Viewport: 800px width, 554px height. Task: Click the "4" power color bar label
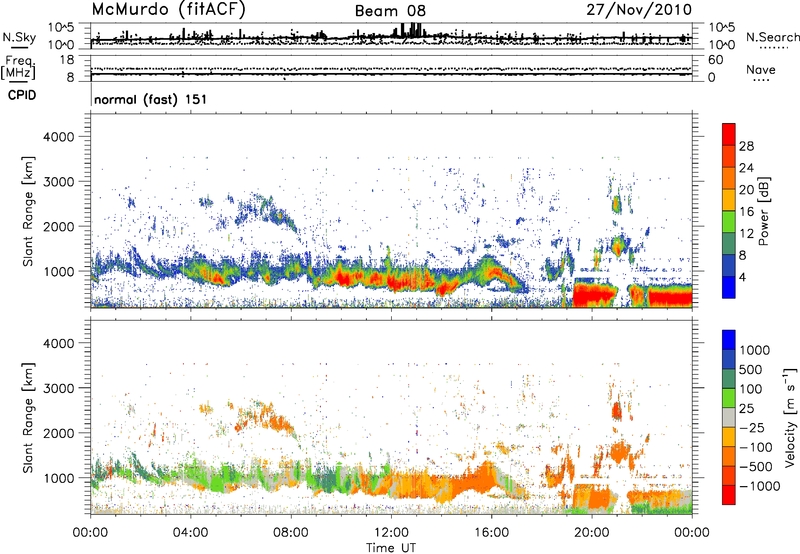pos(743,278)
